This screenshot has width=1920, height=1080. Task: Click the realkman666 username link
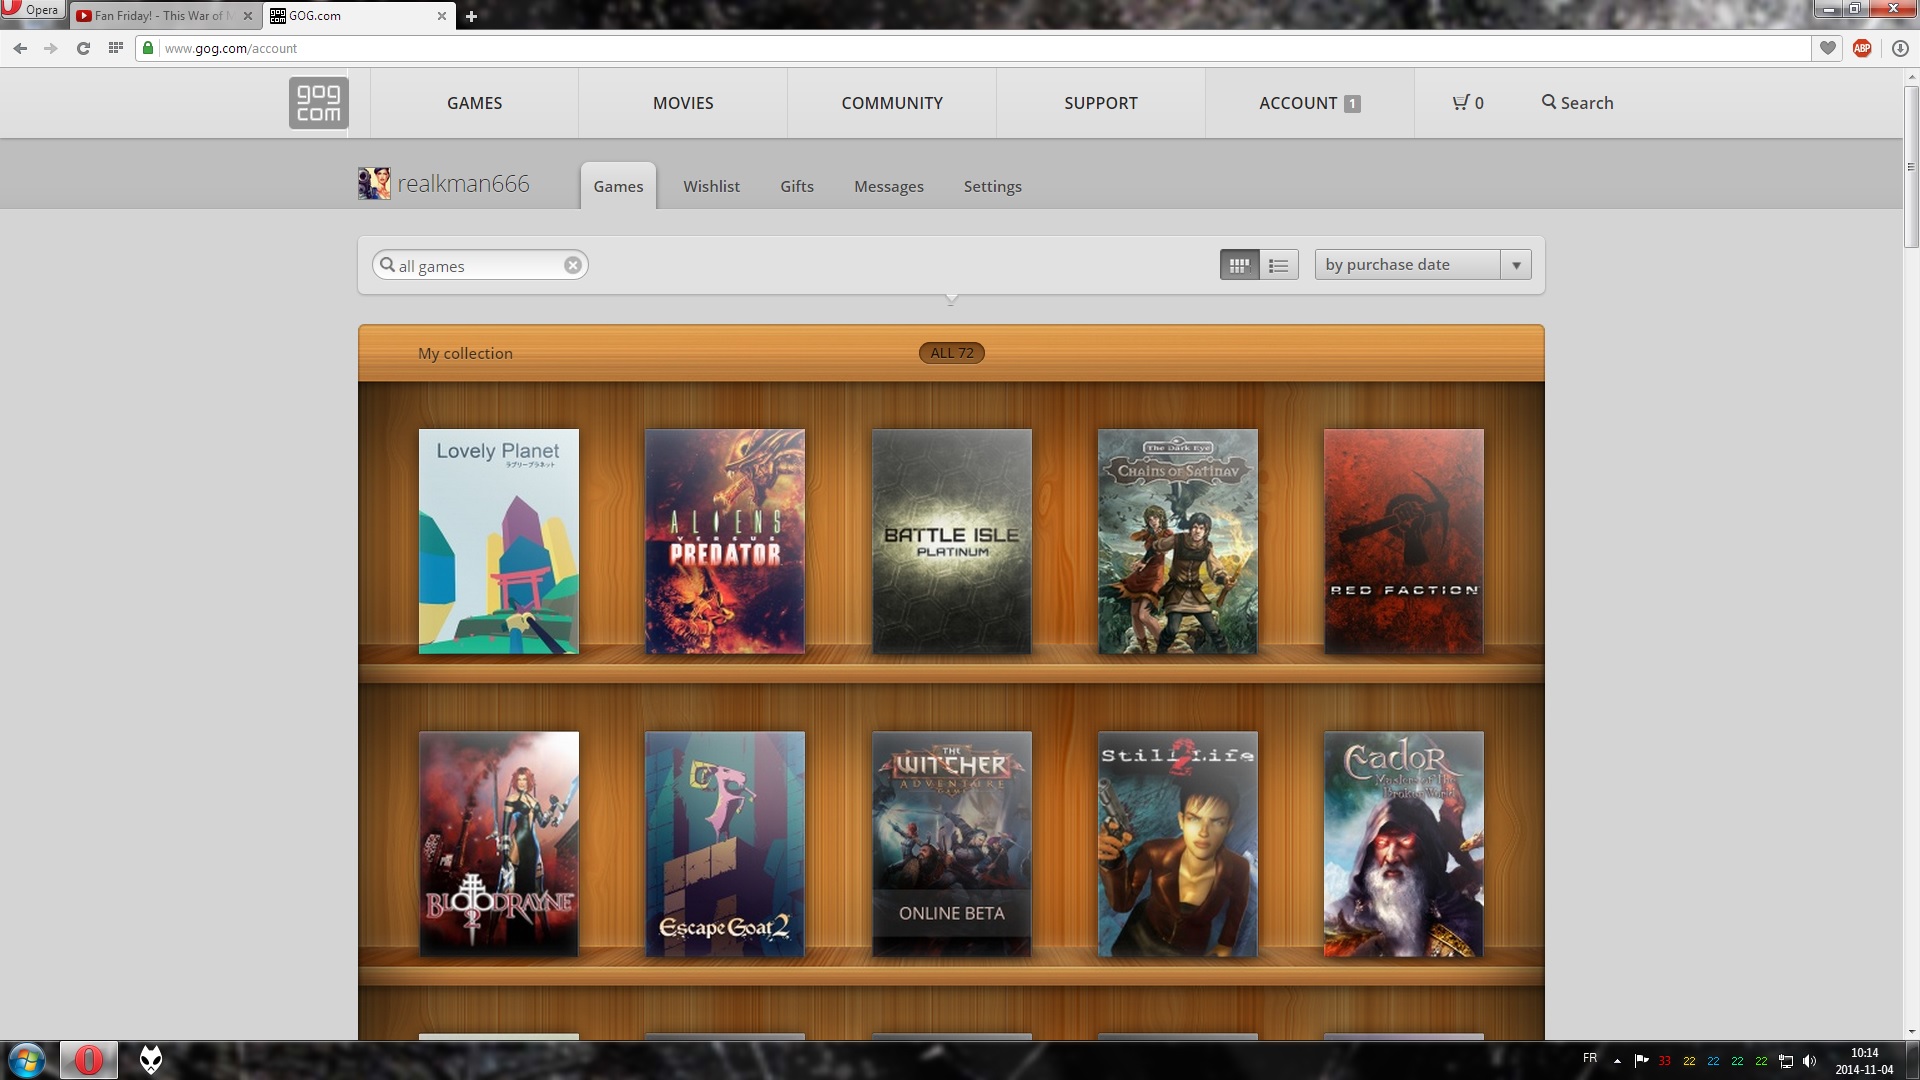463,184
